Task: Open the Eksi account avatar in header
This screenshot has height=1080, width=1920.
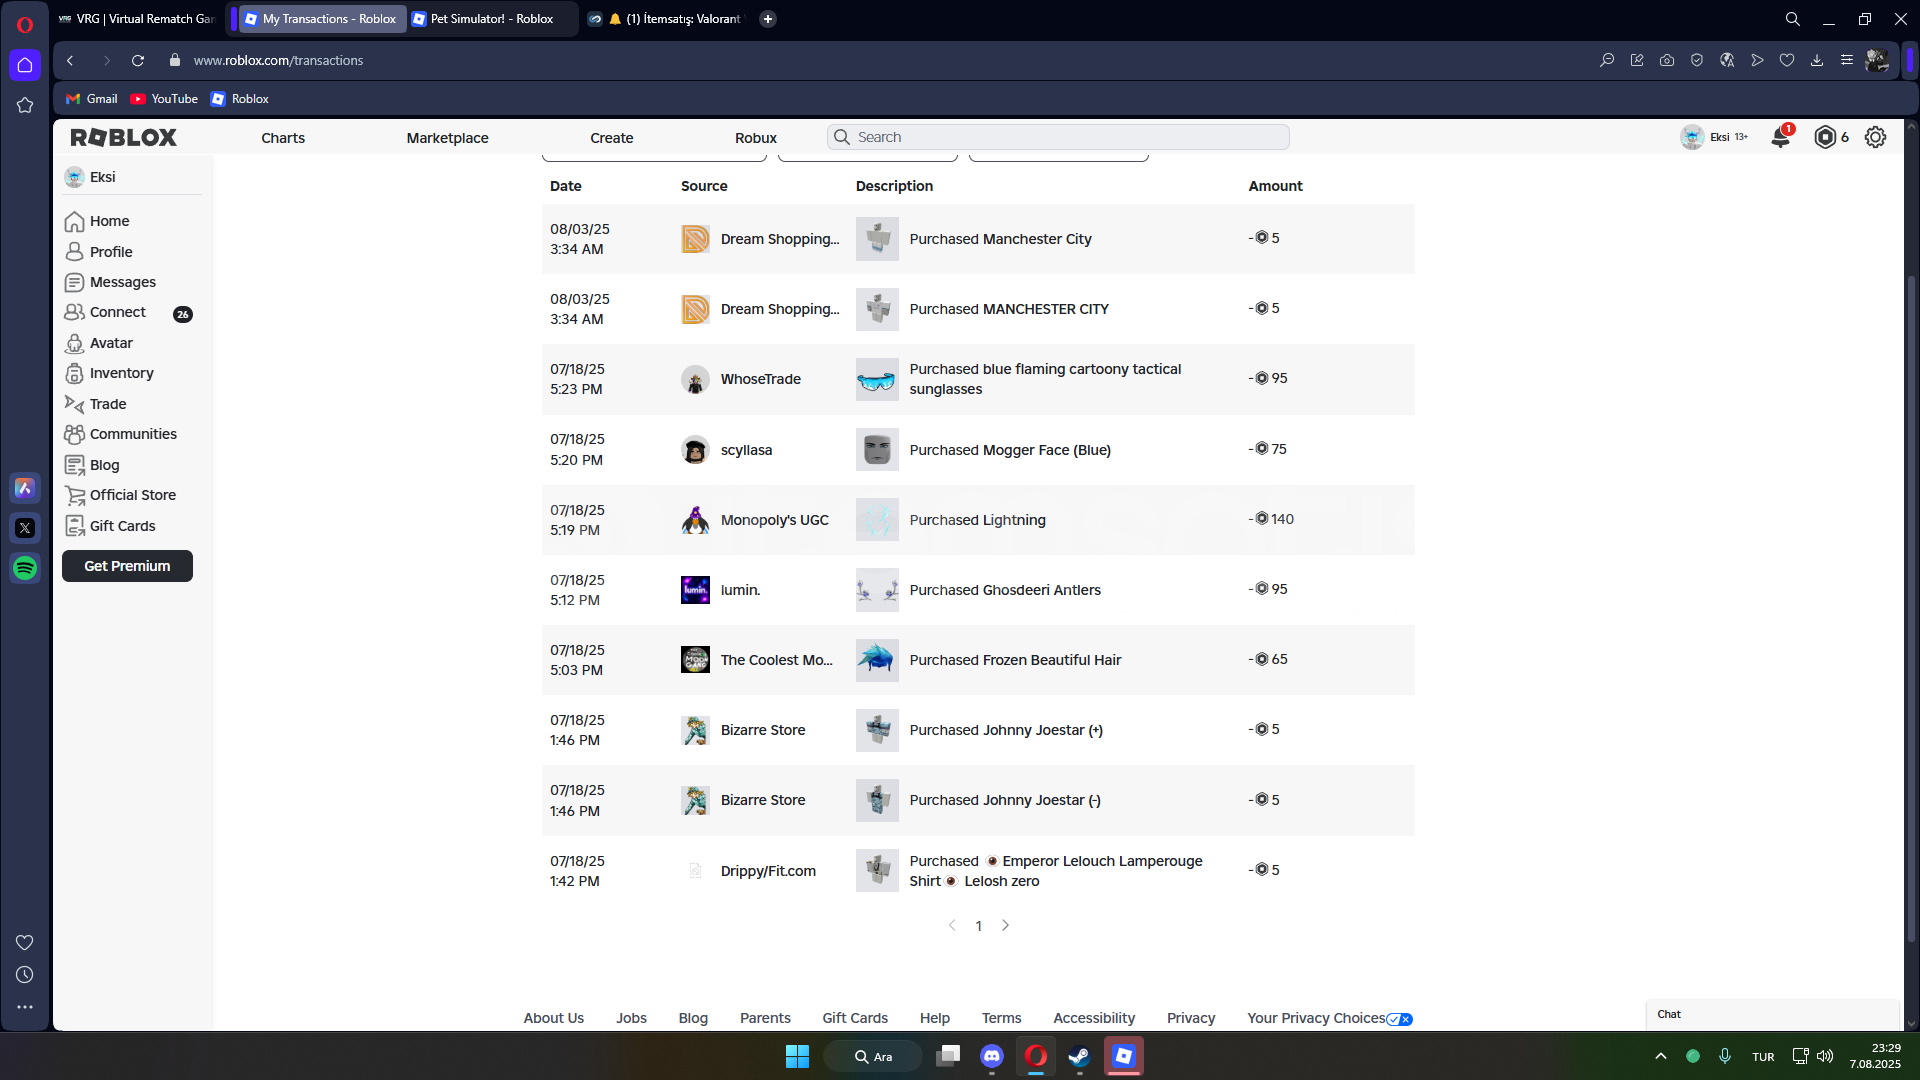Action: tap(1692, 137)
